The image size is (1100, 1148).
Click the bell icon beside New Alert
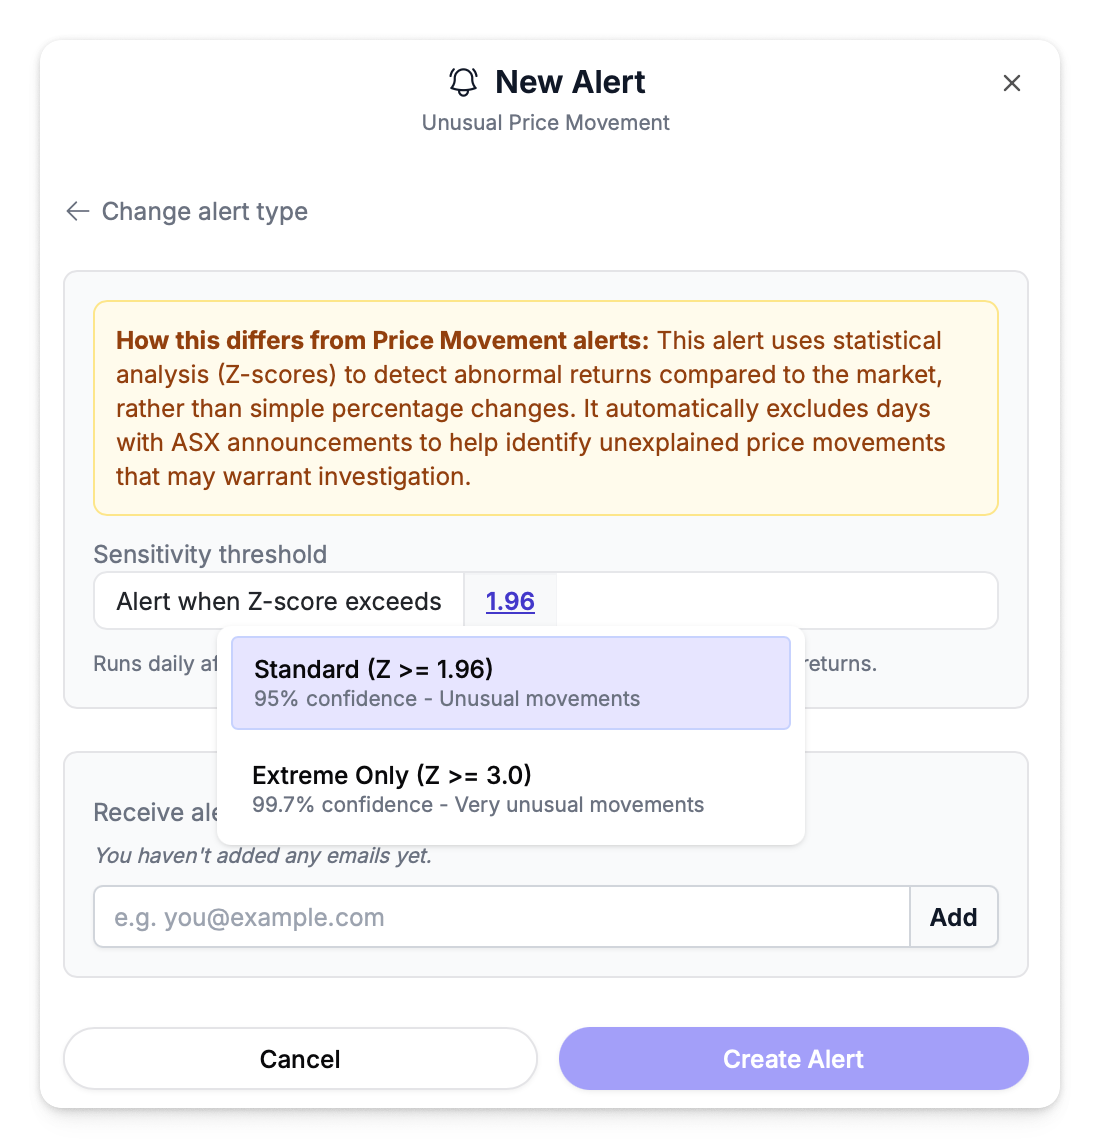pos(463,82)
